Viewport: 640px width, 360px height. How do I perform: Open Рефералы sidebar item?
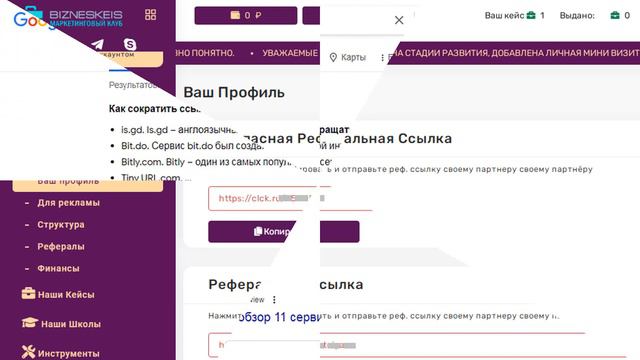61,247
